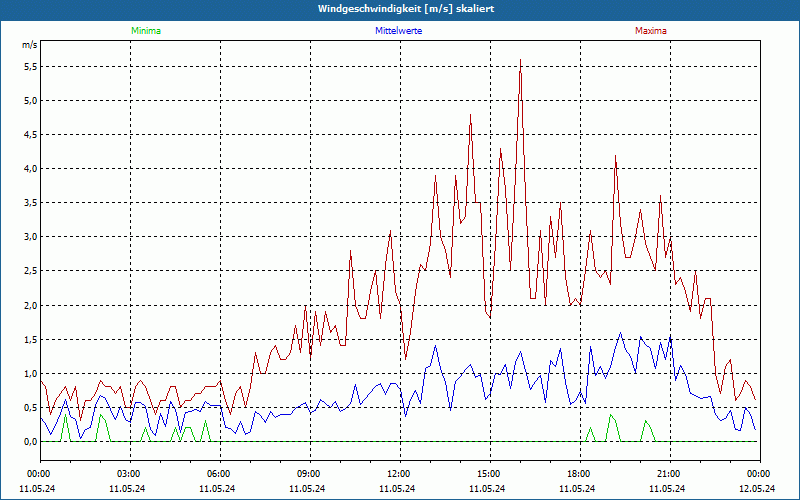Click the Mittelwerte legend label
Screen dimensions: 800x500
click(398, 31)
